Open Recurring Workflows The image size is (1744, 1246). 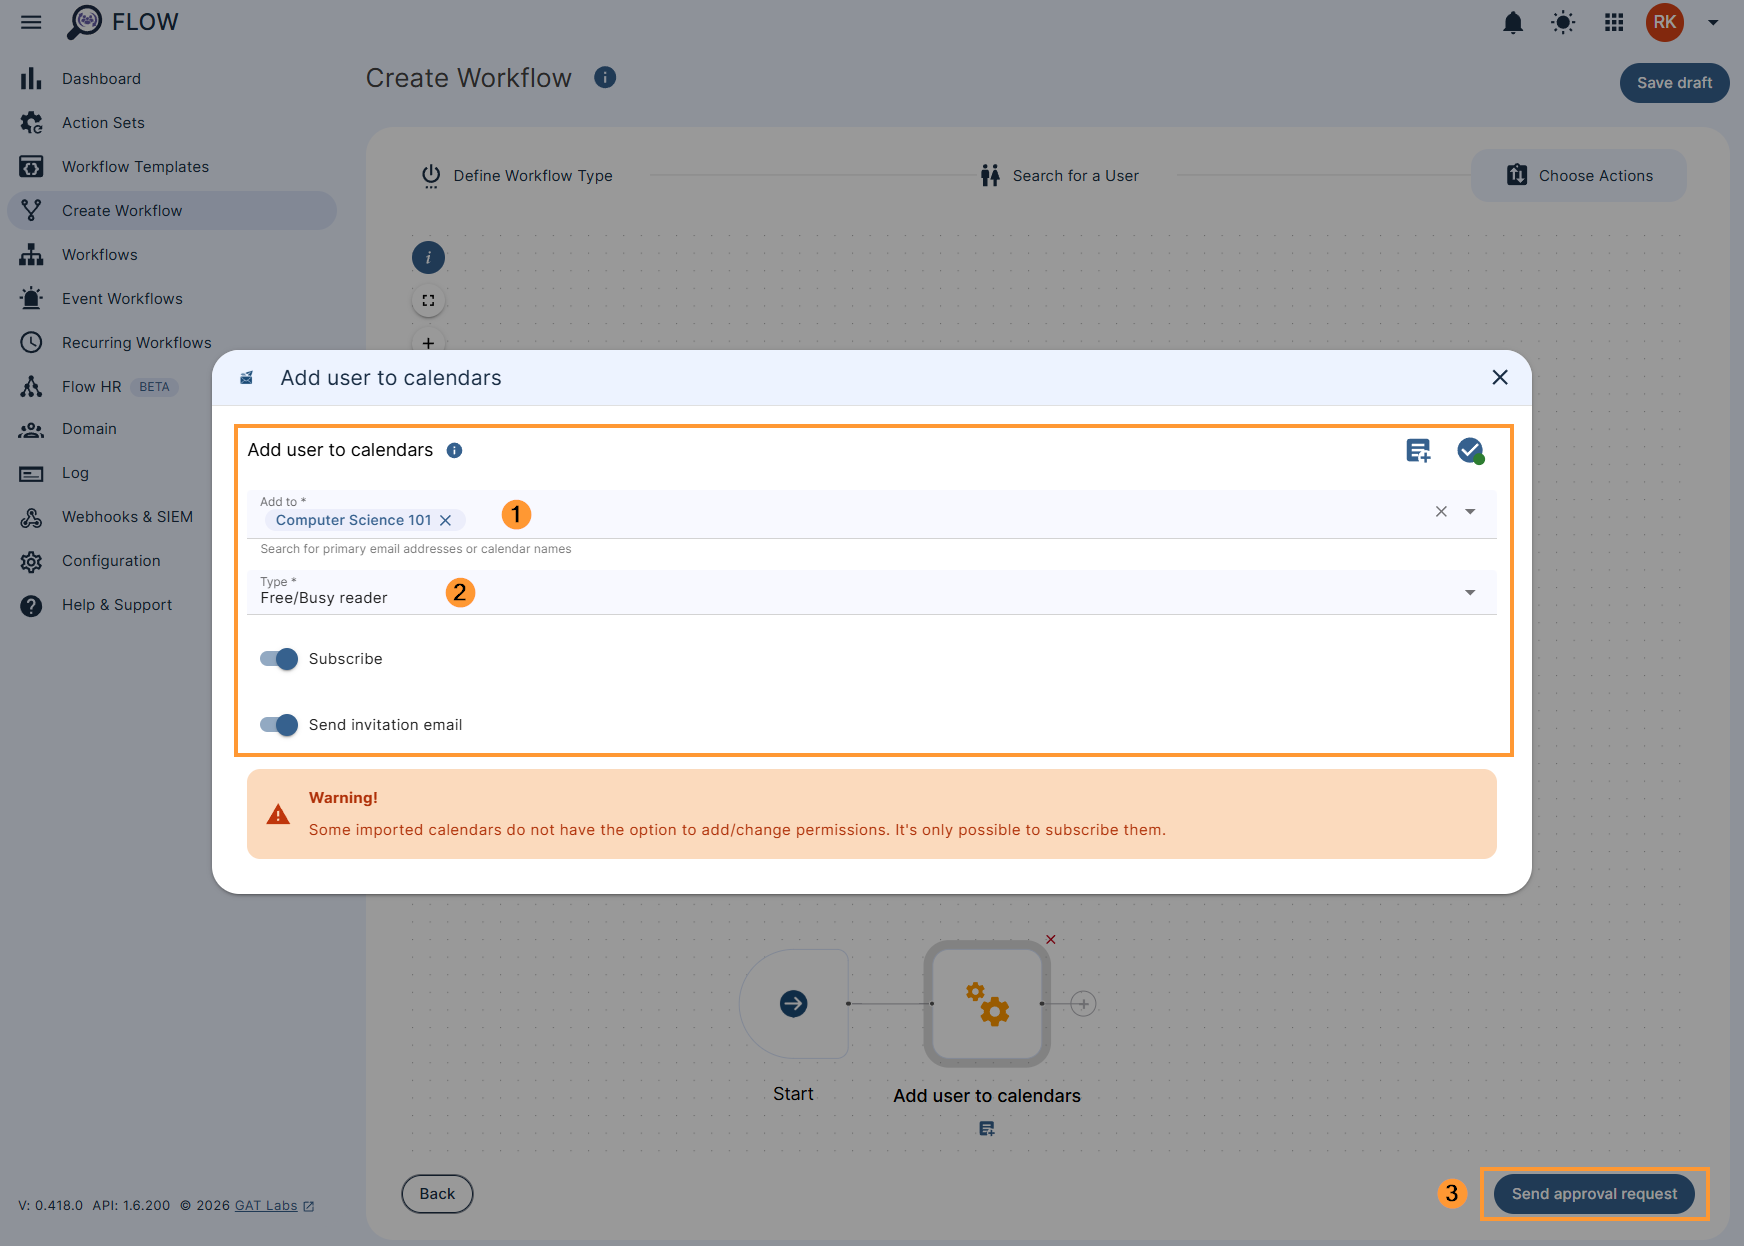137,342
